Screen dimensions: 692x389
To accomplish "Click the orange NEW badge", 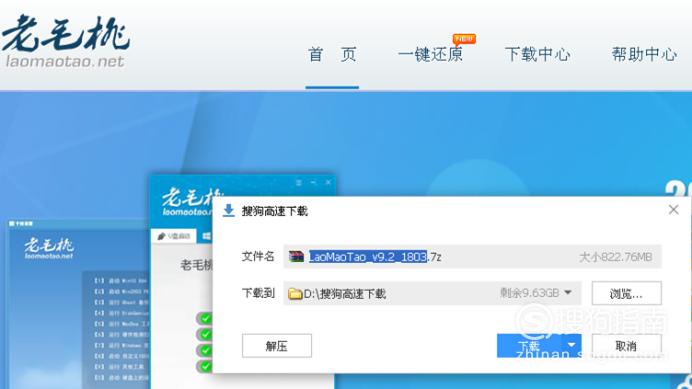I will tap(464, 39).
